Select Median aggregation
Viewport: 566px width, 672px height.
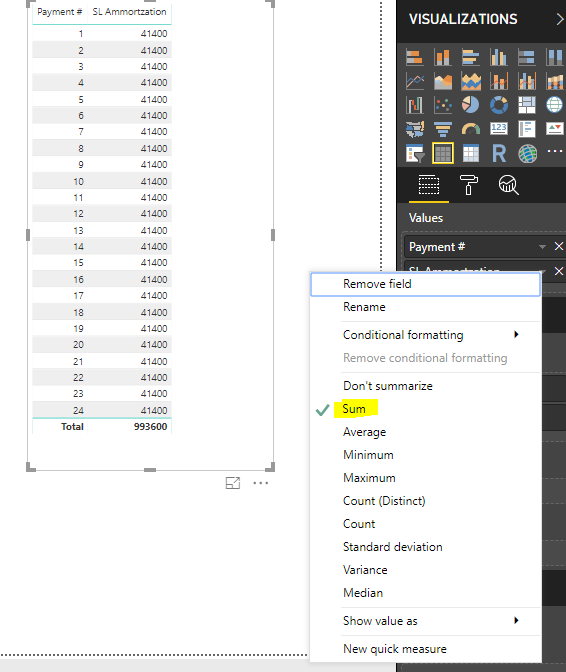click(425, 593)
